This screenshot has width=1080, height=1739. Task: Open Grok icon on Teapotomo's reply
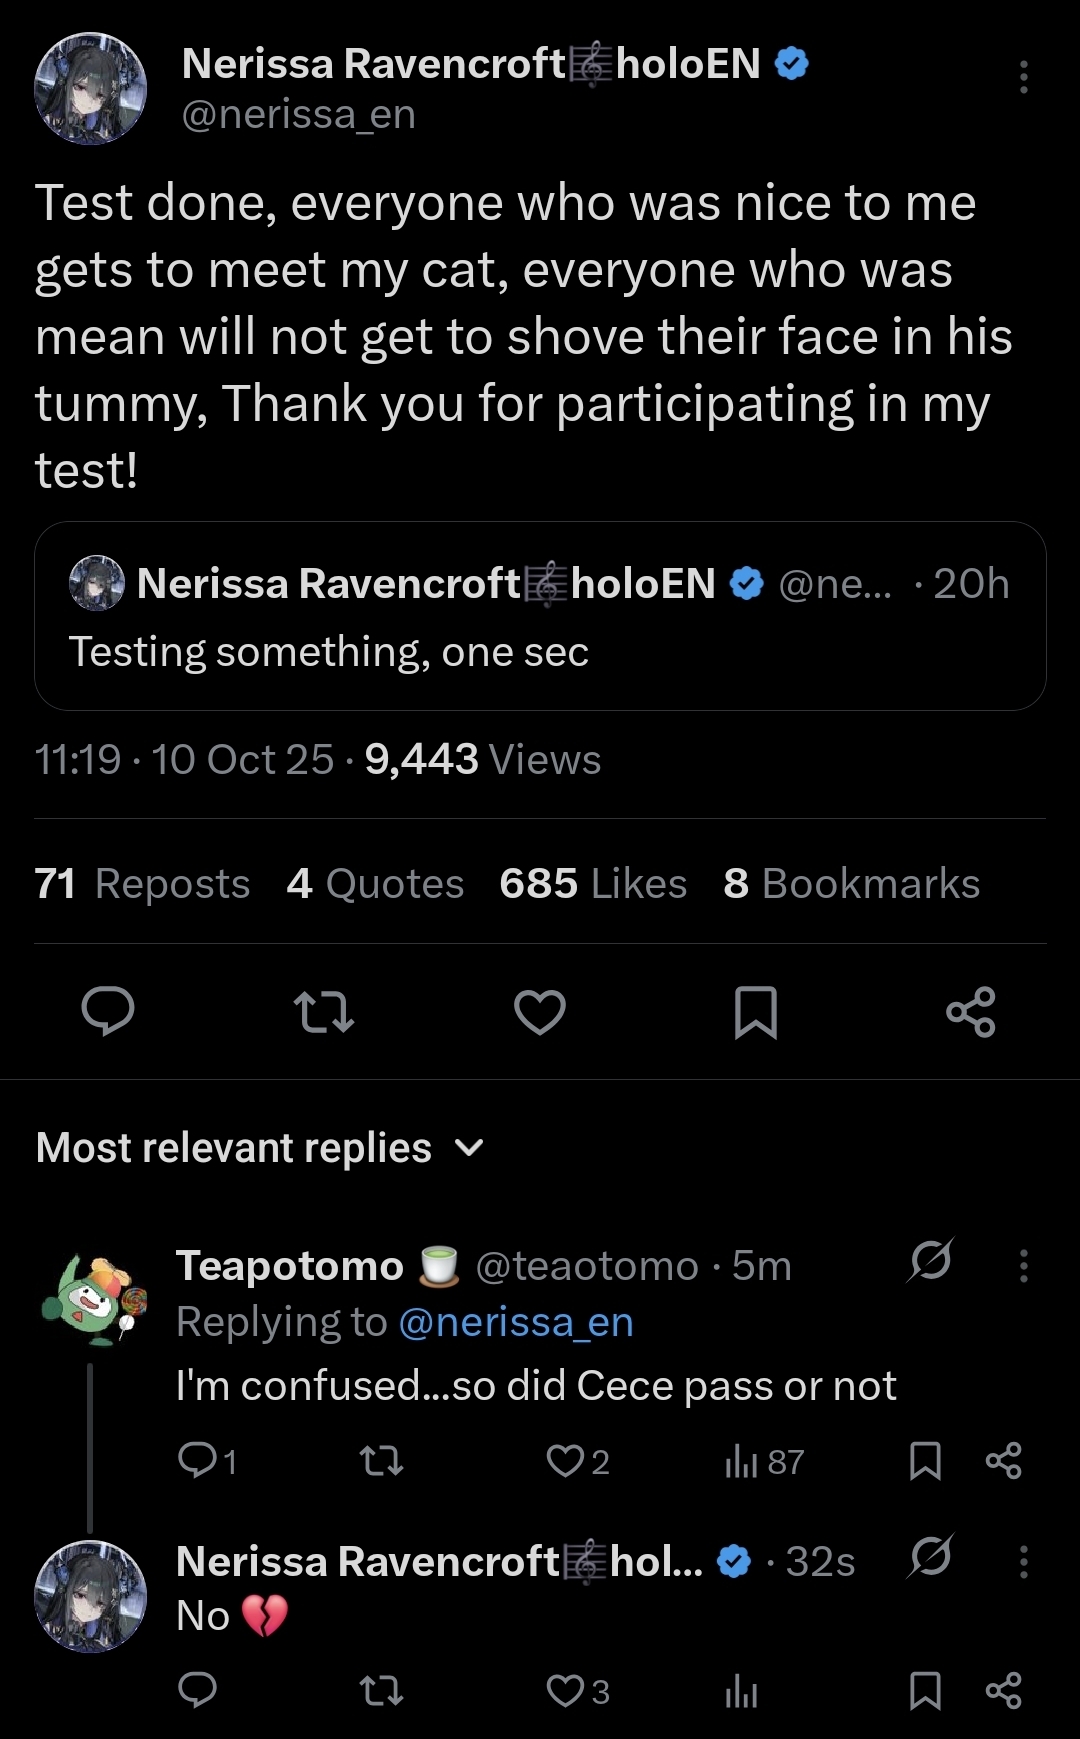930,1262
